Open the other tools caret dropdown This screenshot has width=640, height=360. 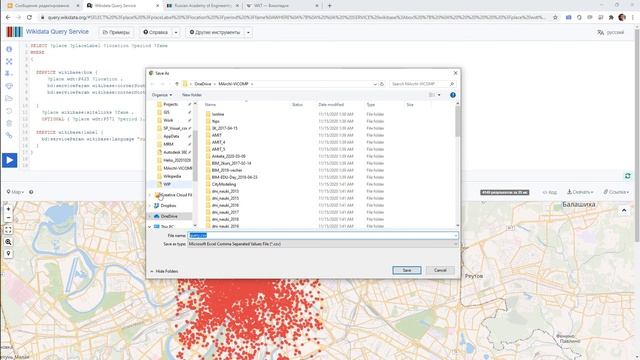(x=248, y=32)
